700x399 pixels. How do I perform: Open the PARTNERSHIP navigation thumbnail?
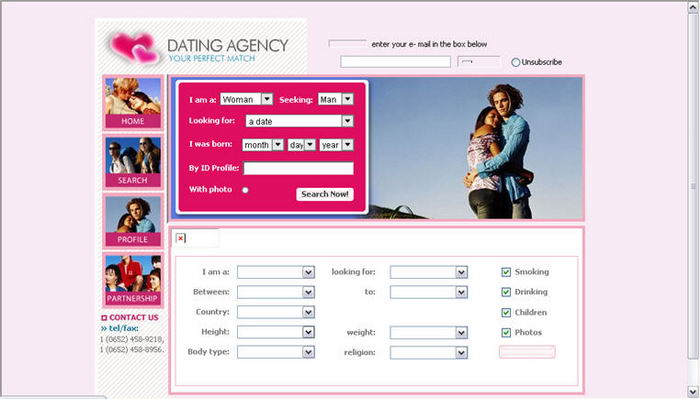point(133,280)
